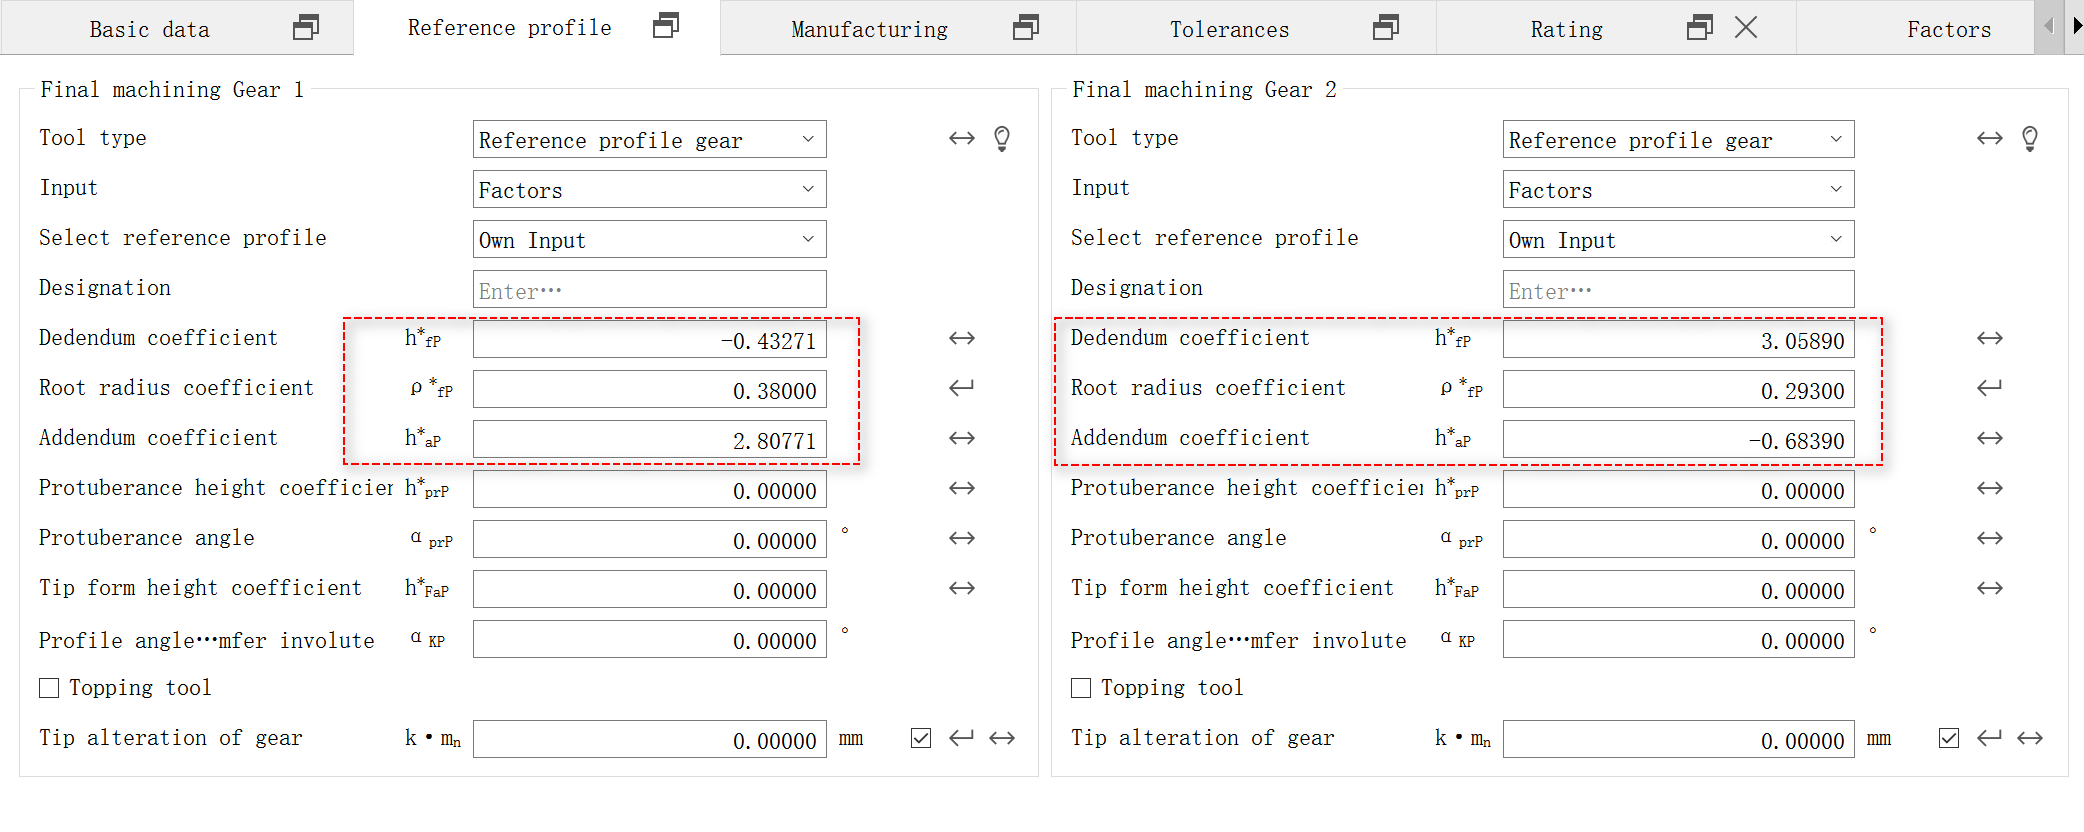Uncheck the Gear 1 Tip alteration checkbox

[x=921, y=738]
